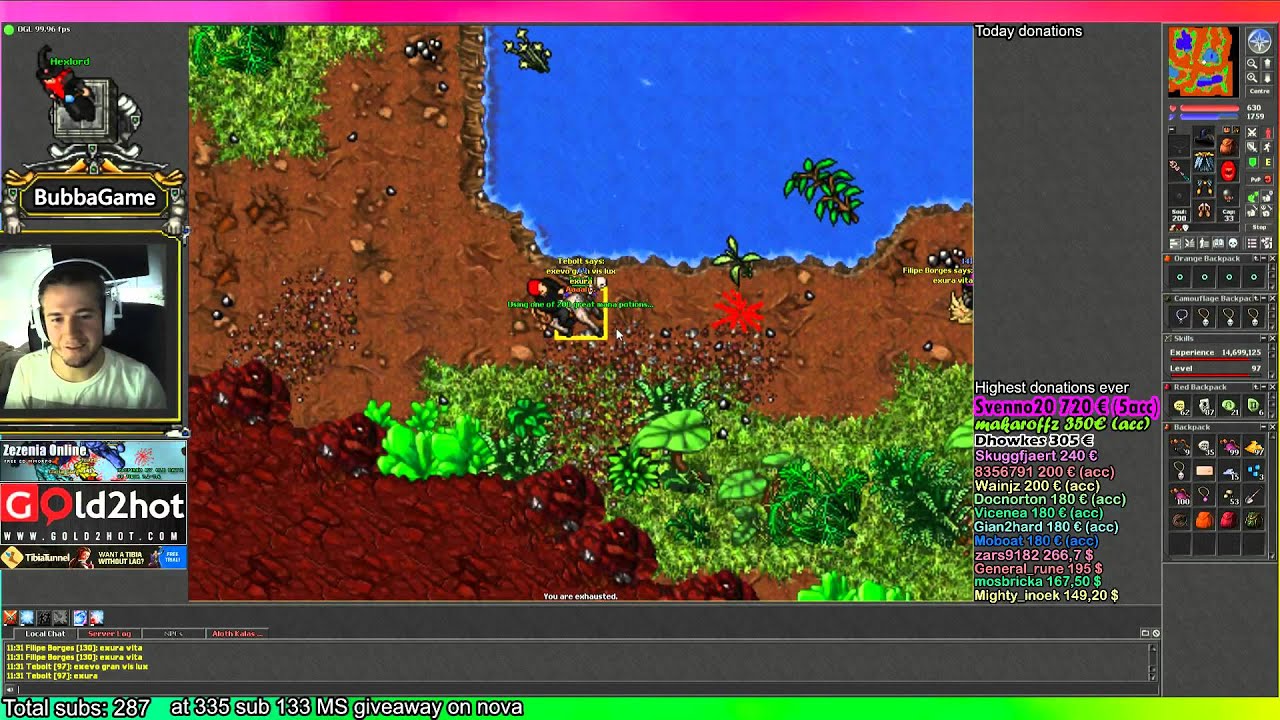
Task: Click the minimap floor down arrow
Action: (x=1267, y=77)
